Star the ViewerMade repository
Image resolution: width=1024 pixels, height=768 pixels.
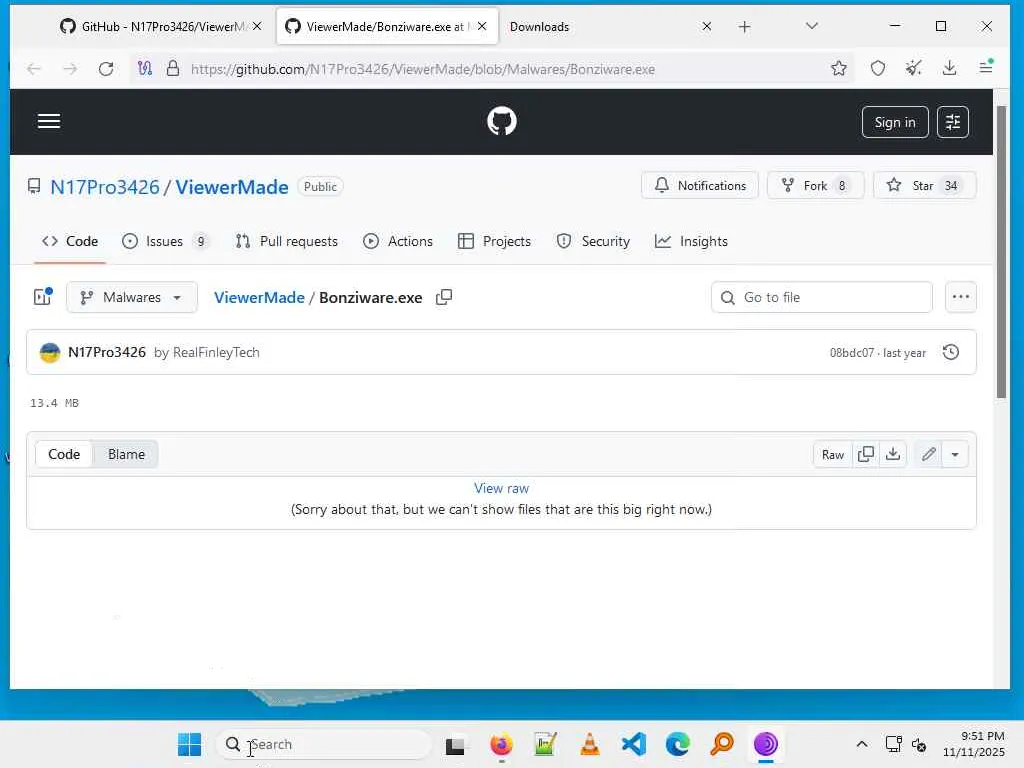tap(924, 185)
